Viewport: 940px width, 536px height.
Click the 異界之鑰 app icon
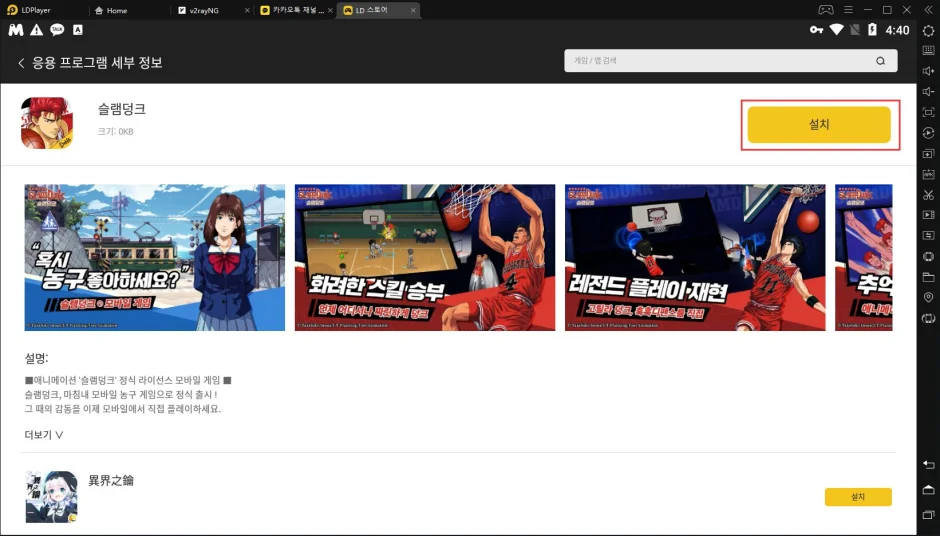pos(51,497)
